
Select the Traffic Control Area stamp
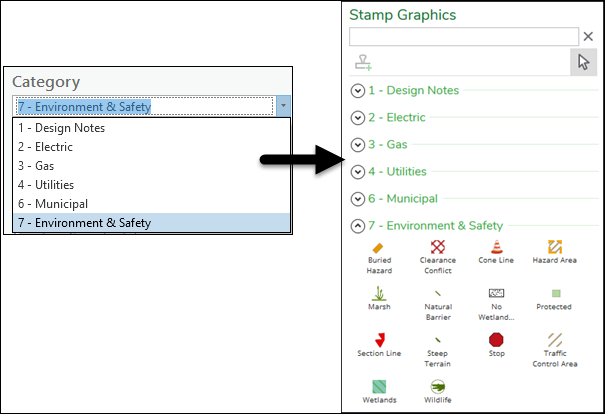coord(555,350)
